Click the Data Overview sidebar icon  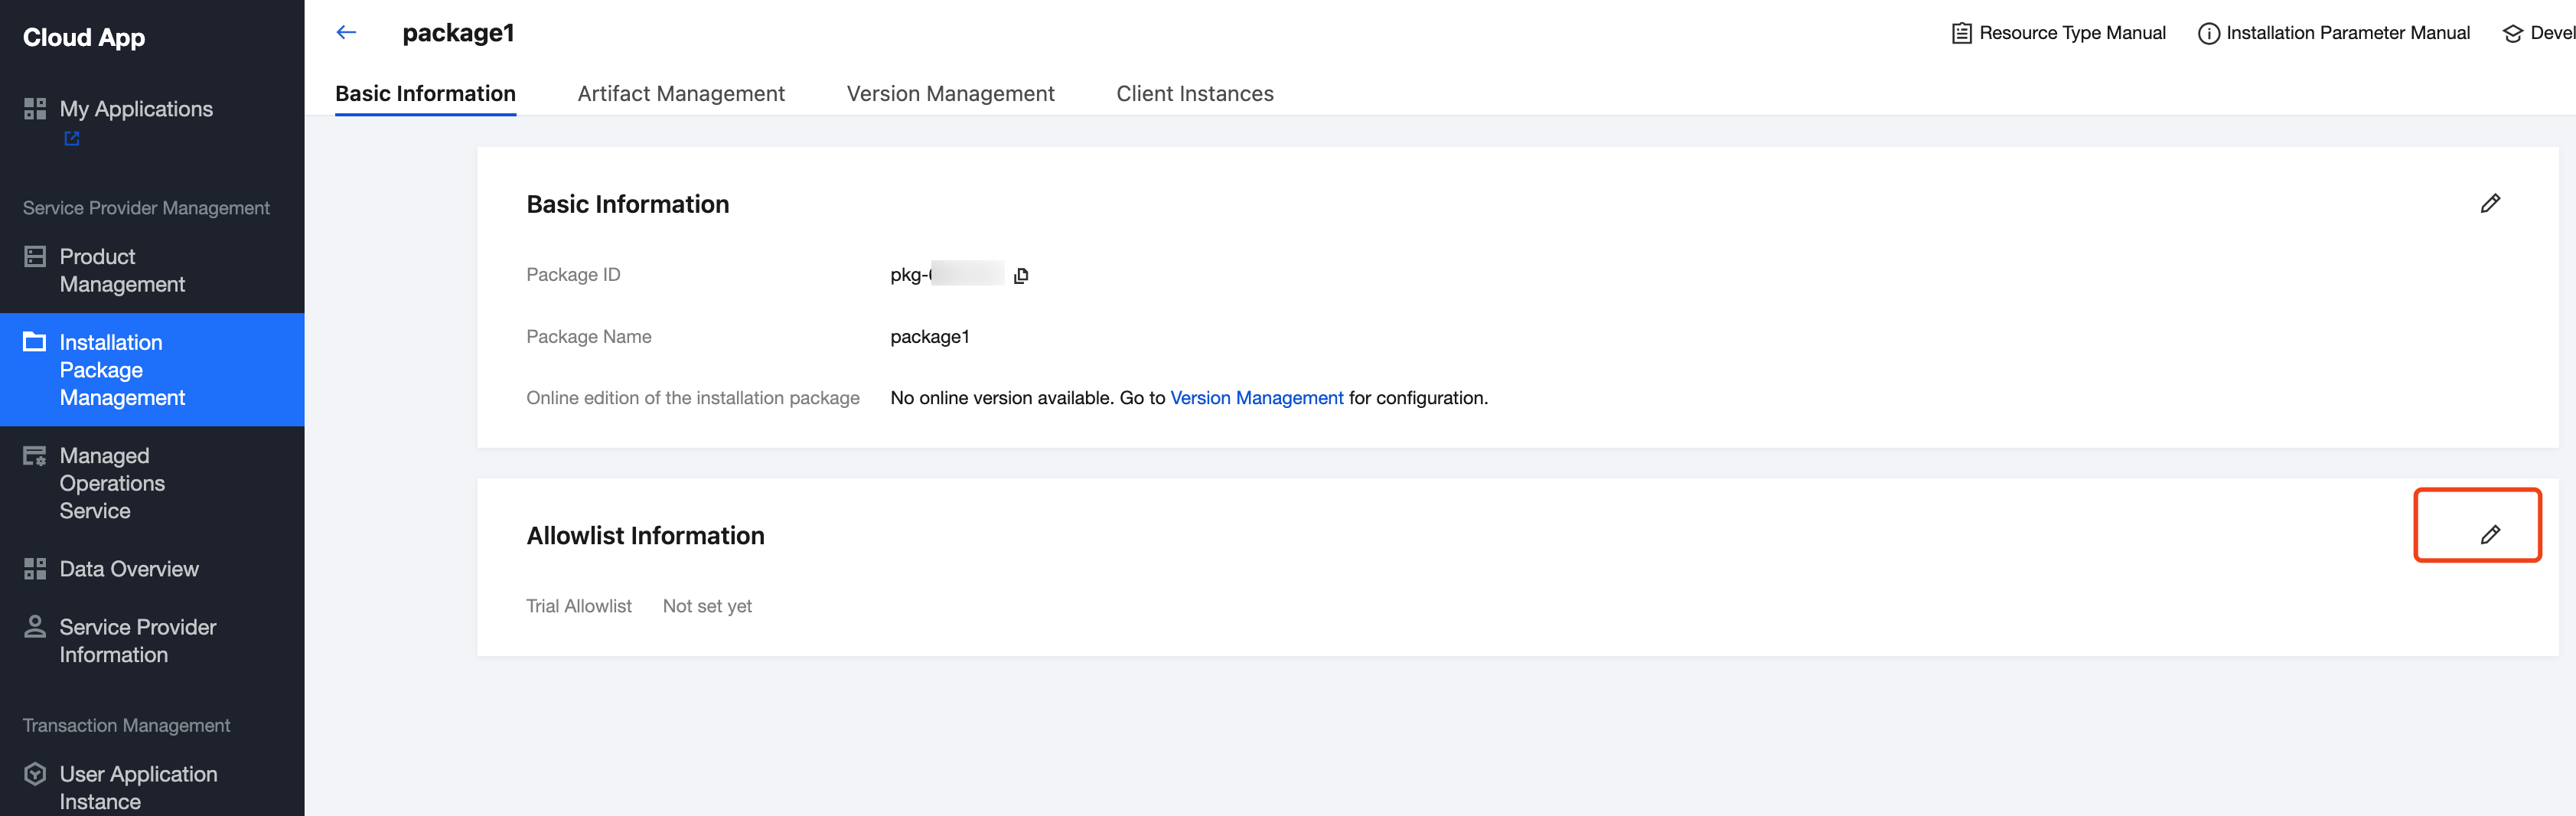35,569
